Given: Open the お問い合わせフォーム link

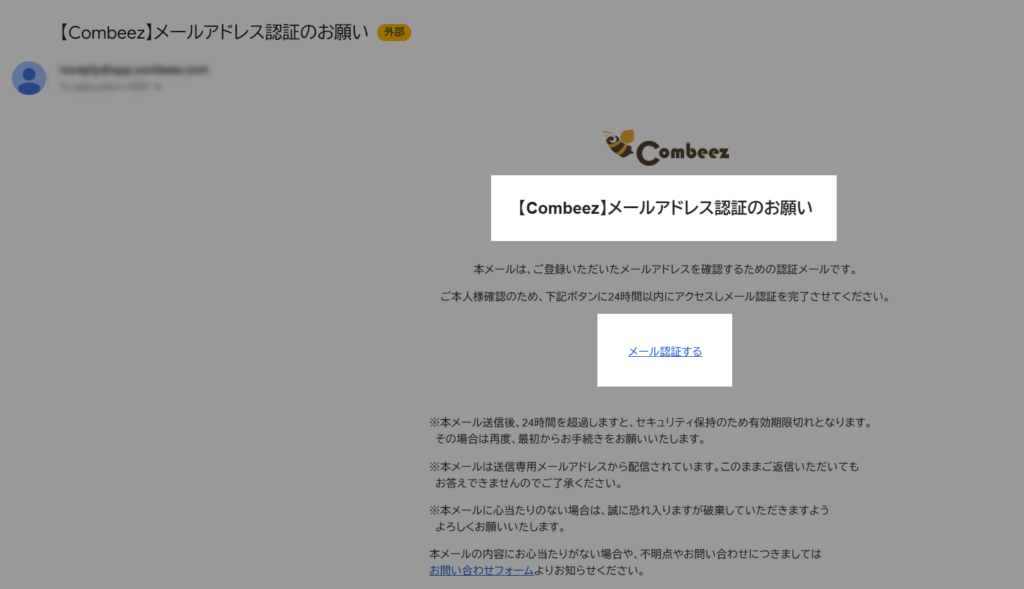Looking at the screenshot, I should pyautogui.click(x=481, y=571).
